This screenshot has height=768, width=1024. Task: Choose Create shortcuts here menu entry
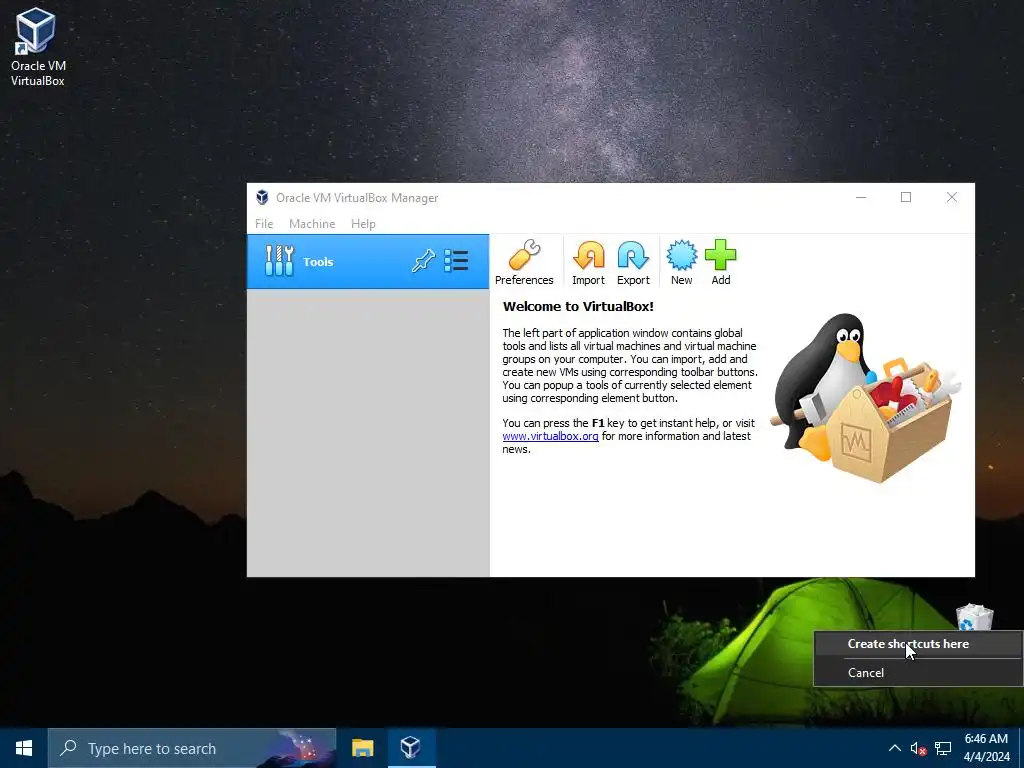[918, 644]
